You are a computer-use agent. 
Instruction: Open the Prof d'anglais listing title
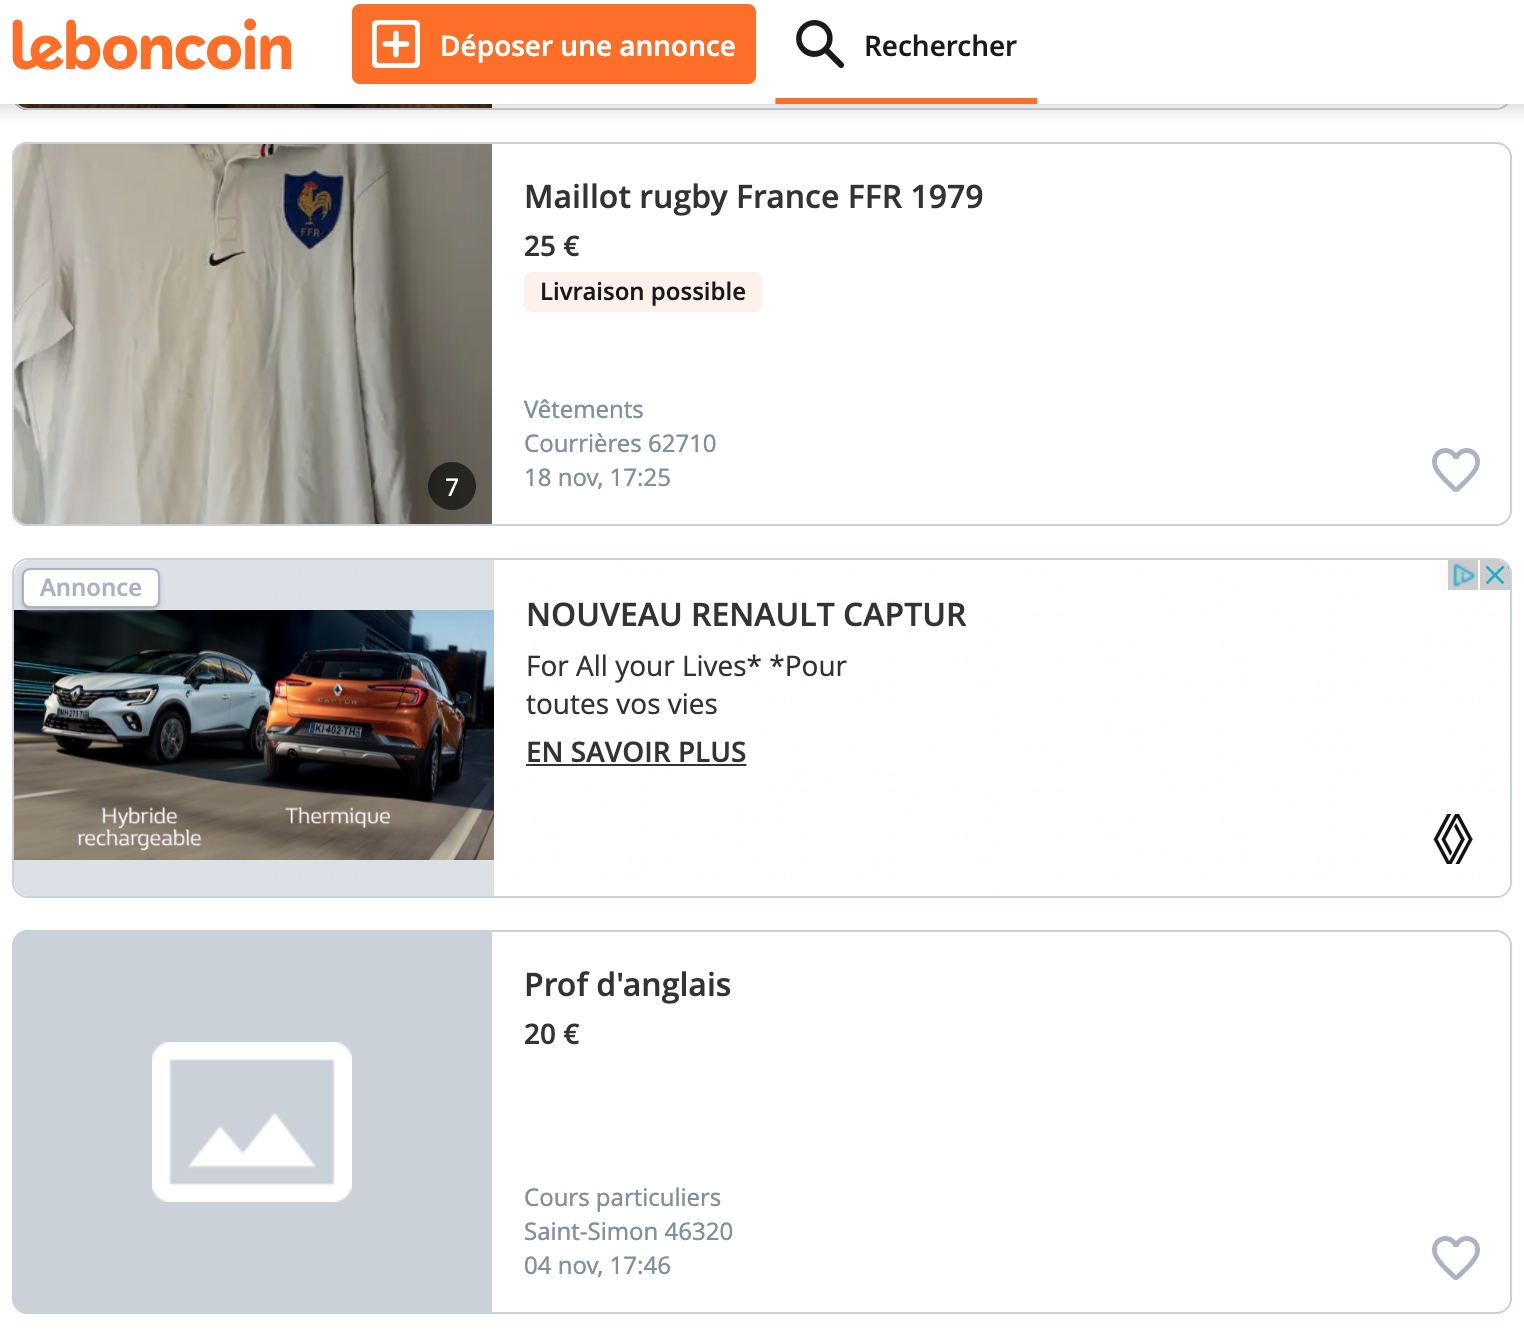(x=627, y=985)
